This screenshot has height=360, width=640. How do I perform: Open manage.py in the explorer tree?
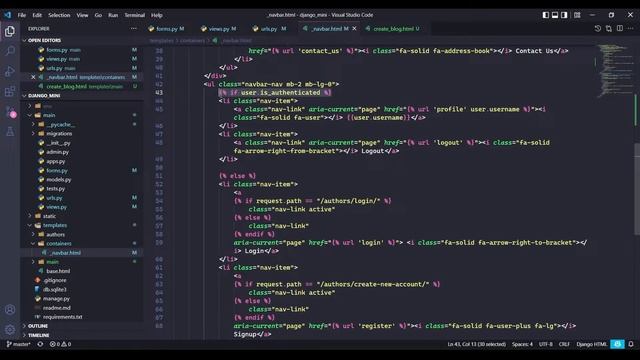tap(56, 299)
